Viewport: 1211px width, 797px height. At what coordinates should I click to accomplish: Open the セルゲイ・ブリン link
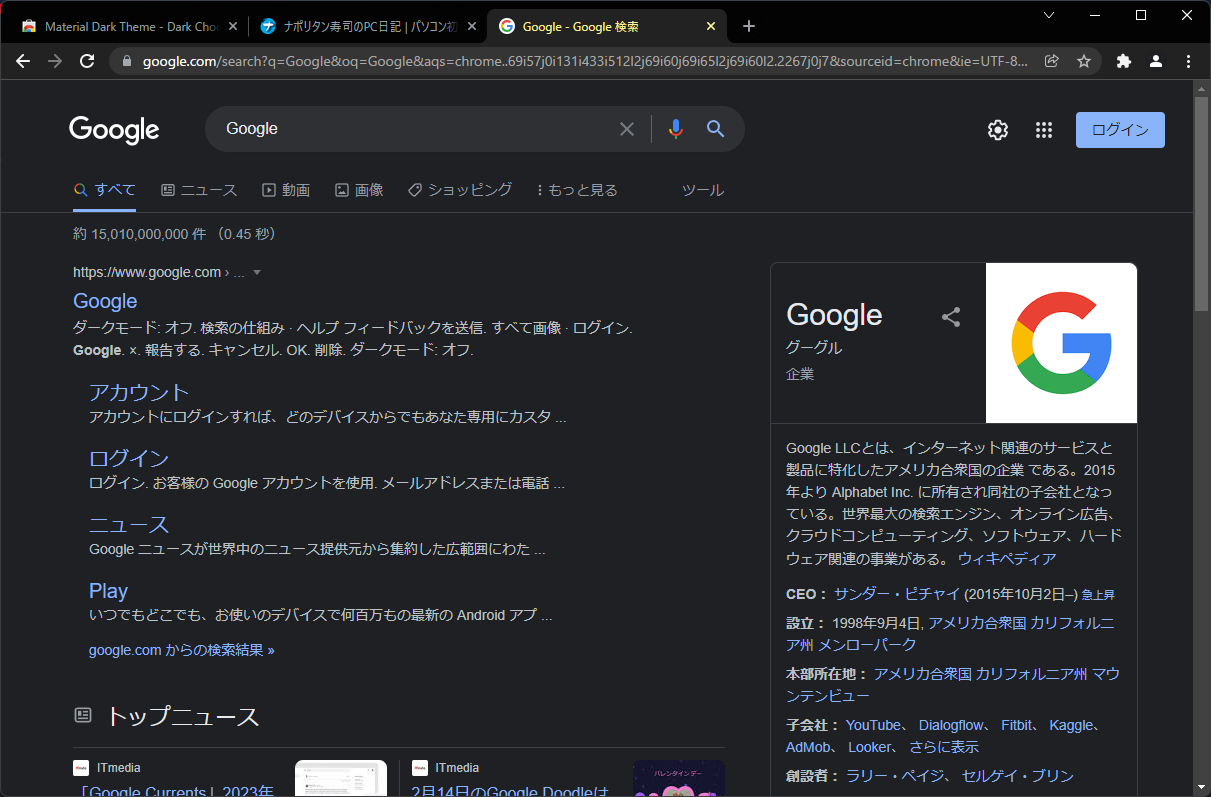pyautogui.click(x=1018, y=776)
